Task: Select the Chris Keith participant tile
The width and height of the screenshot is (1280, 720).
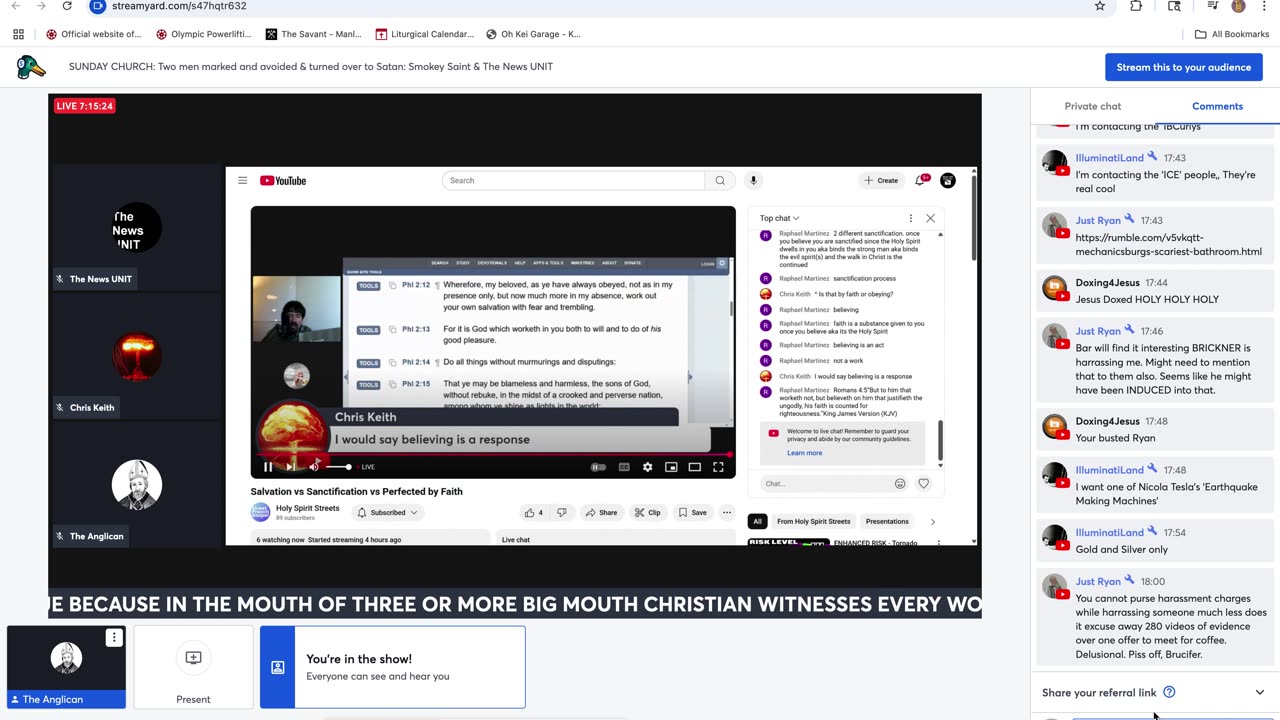Action: point(136,357)
